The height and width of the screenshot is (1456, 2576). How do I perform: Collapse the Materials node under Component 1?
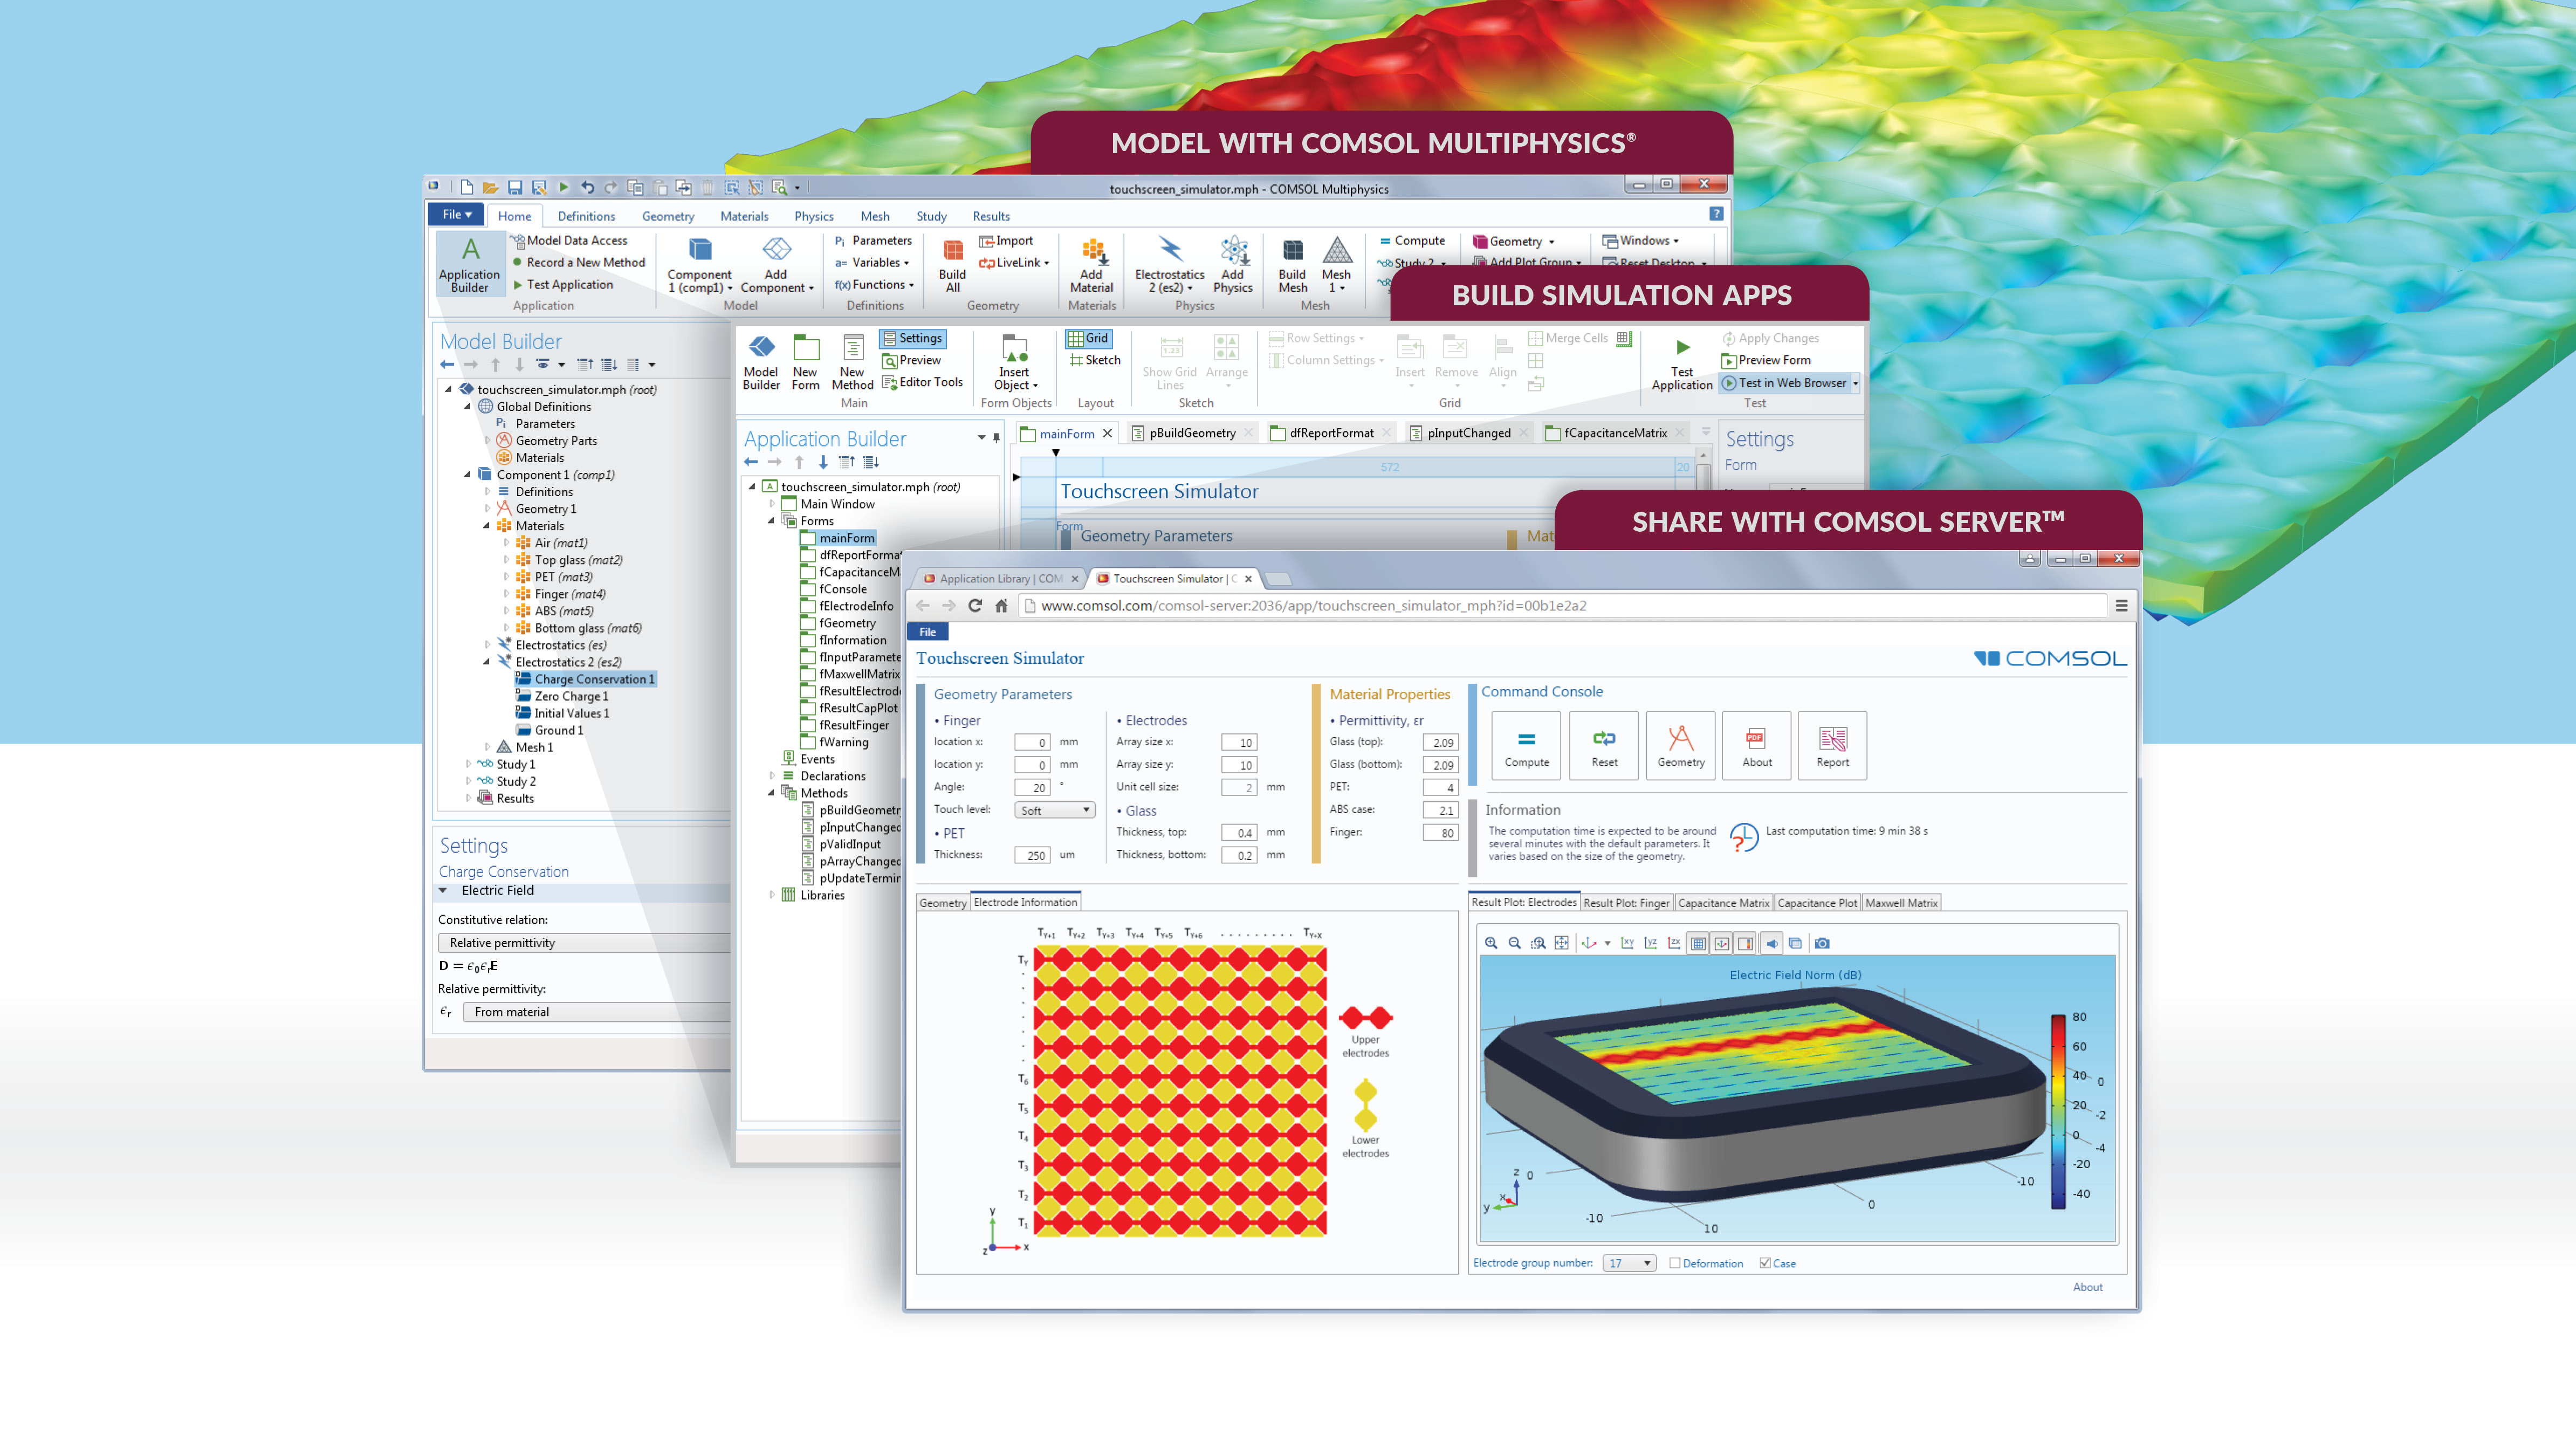487,526
